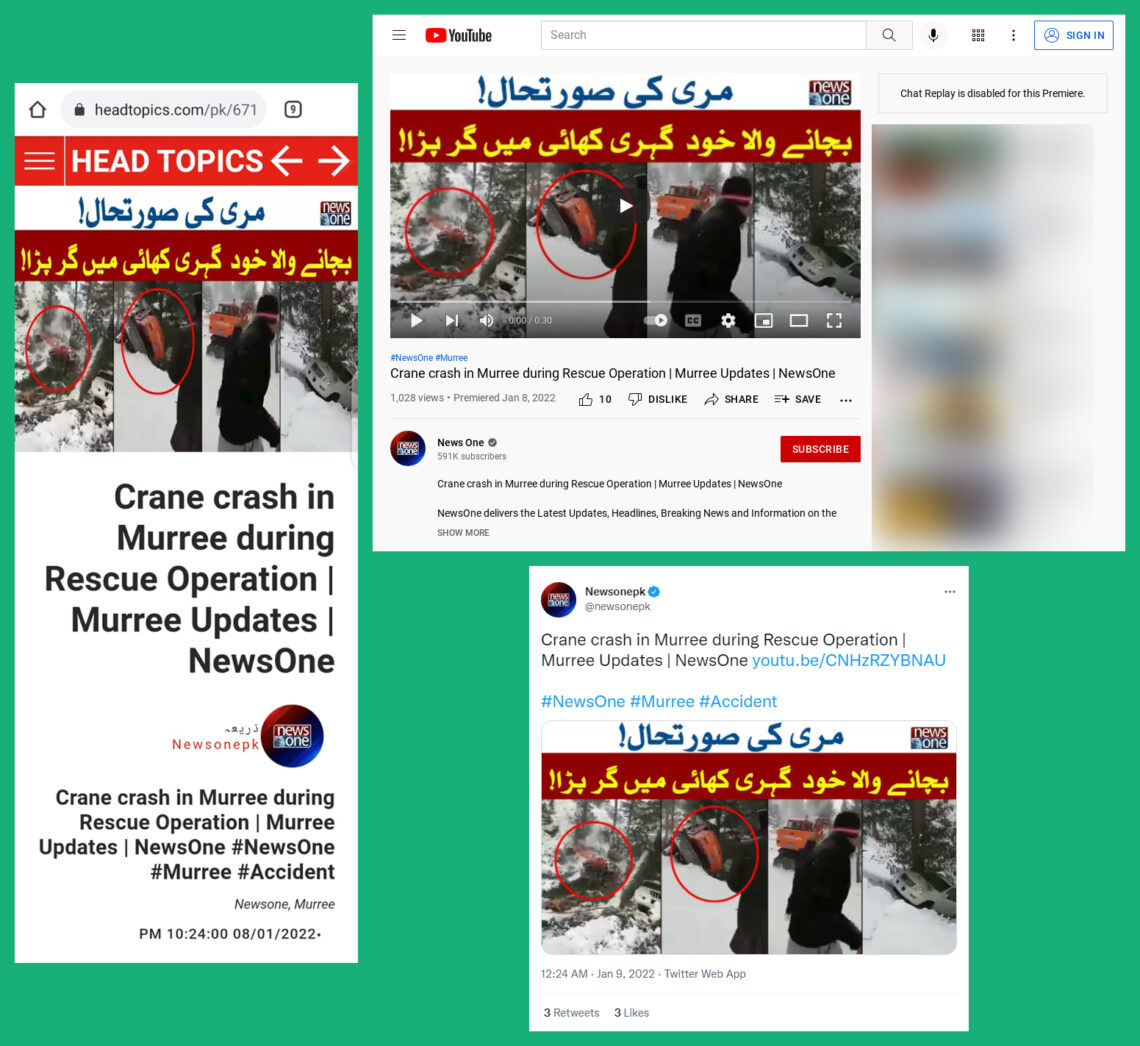Open miniplayer icon in video controls
Screen dimensions: 1140x1046
763,321
